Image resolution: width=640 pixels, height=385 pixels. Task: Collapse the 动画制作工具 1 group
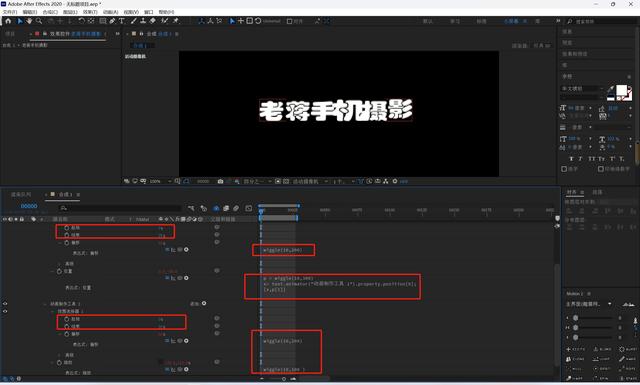45,304
